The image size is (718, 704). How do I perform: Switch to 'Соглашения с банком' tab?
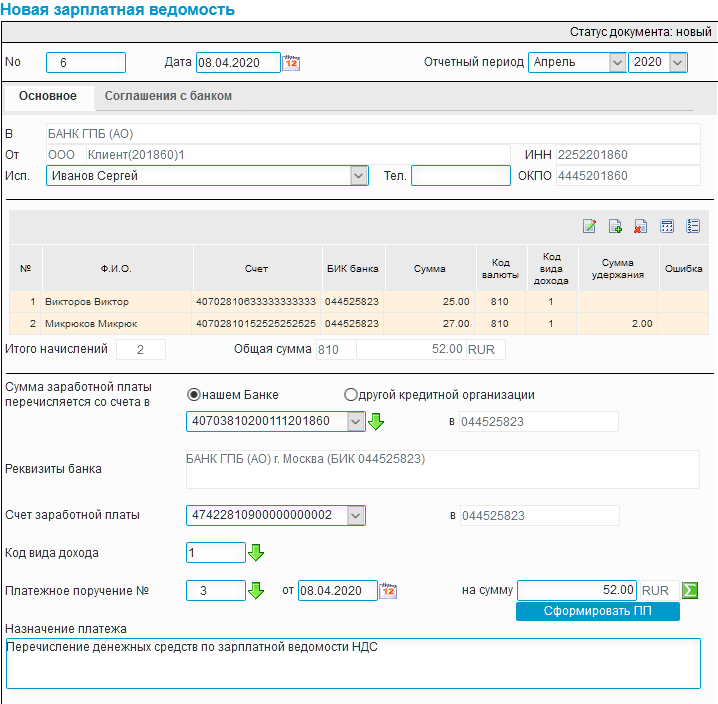point(168,96)
